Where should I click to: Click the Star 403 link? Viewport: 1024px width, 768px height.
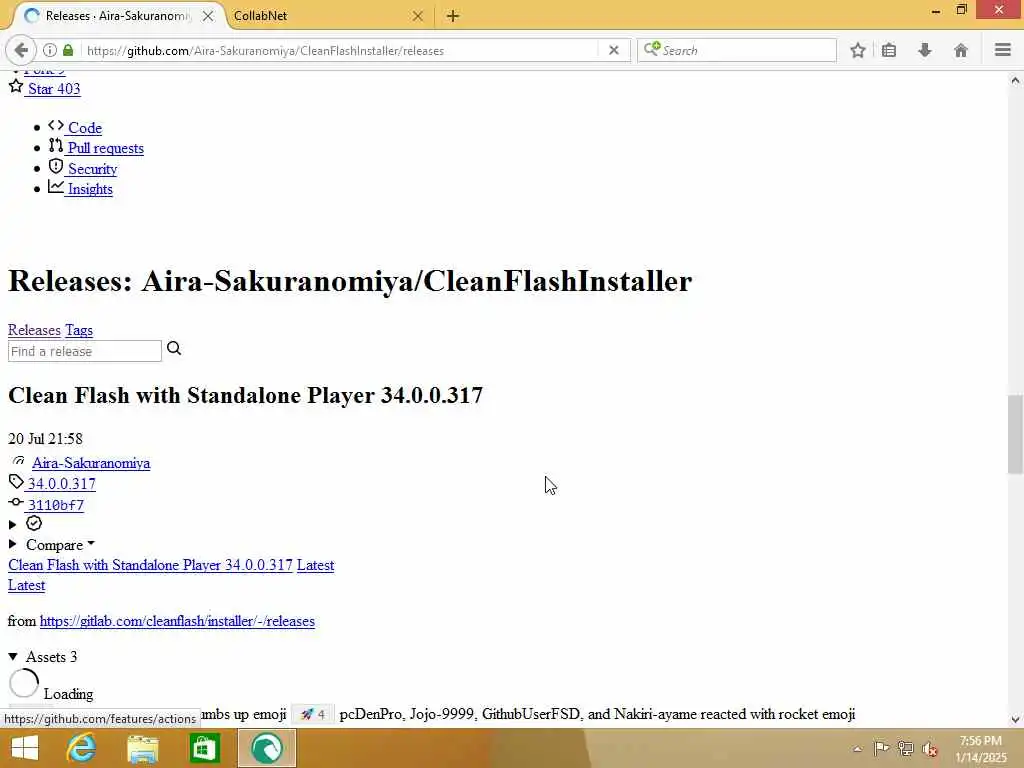pos(54,88)
